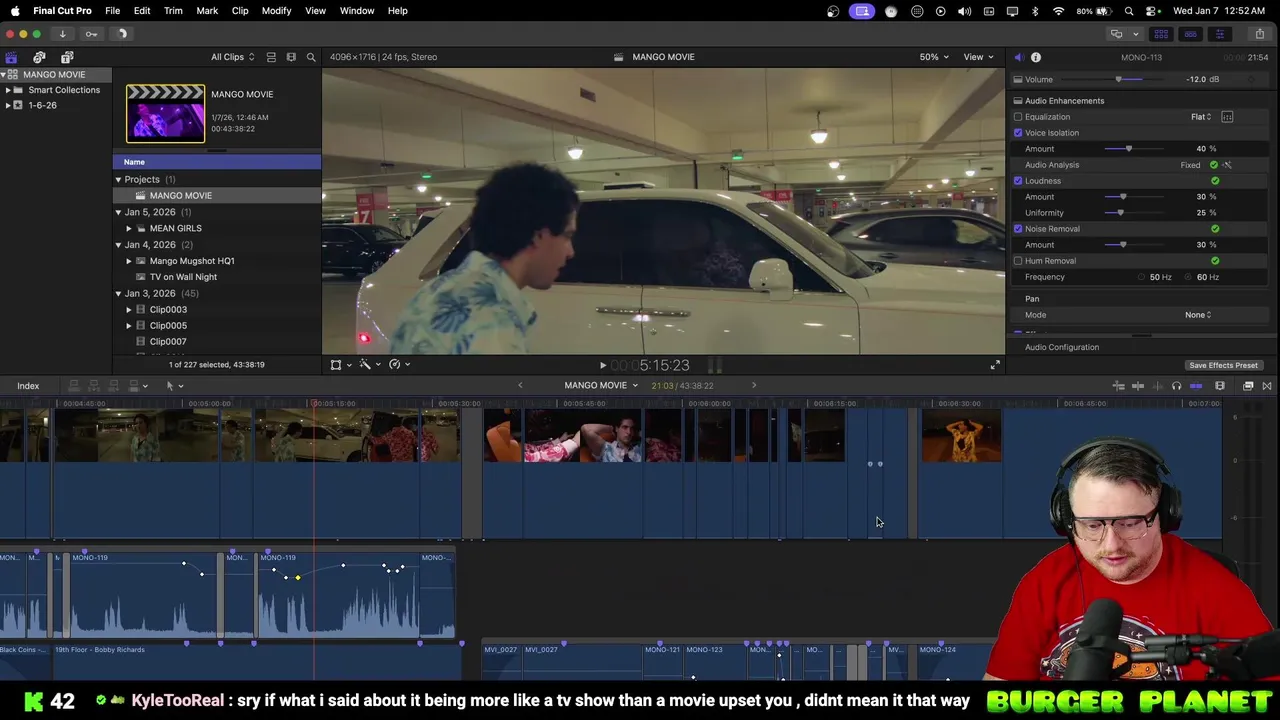Open the retime speed menu
The width and height of the screenshot is (1280, 720).
398,365
